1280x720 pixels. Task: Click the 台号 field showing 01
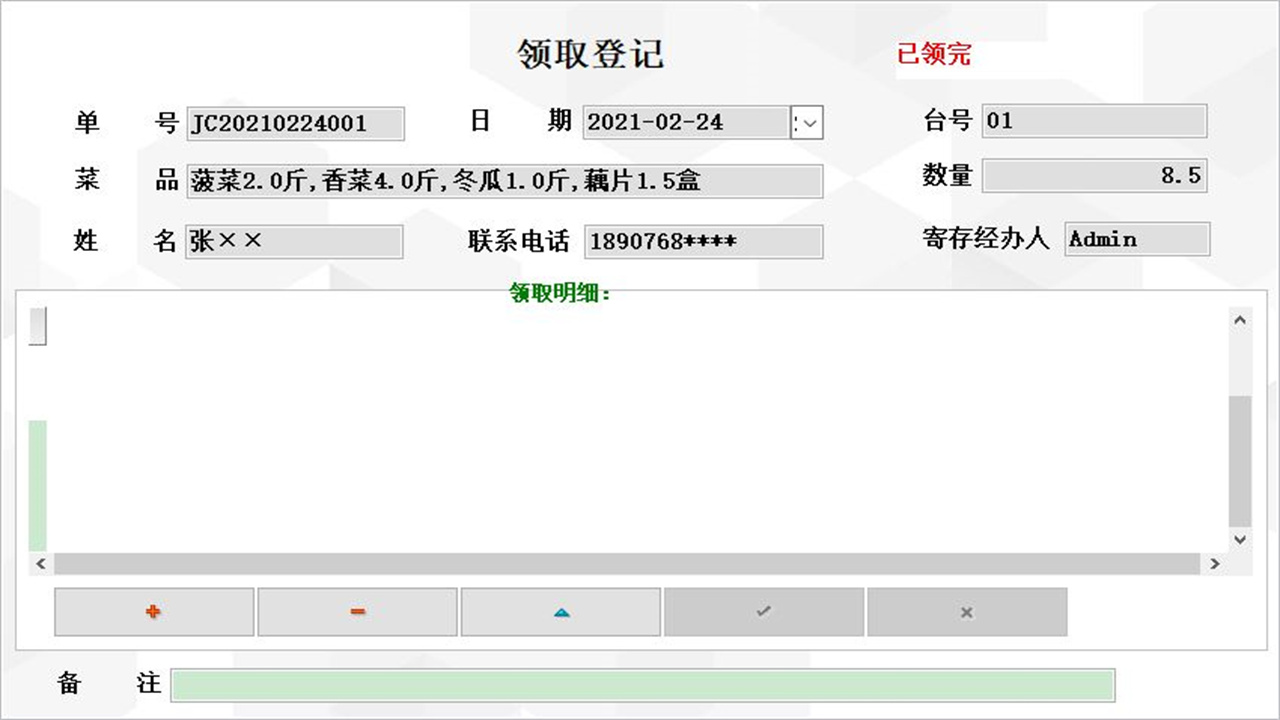click(1093, 121)
